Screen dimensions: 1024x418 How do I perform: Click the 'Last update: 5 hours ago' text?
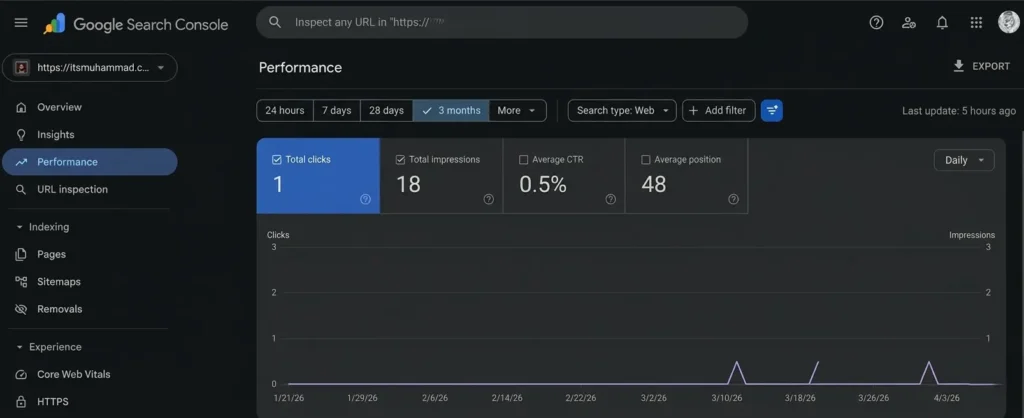[959, 111]
